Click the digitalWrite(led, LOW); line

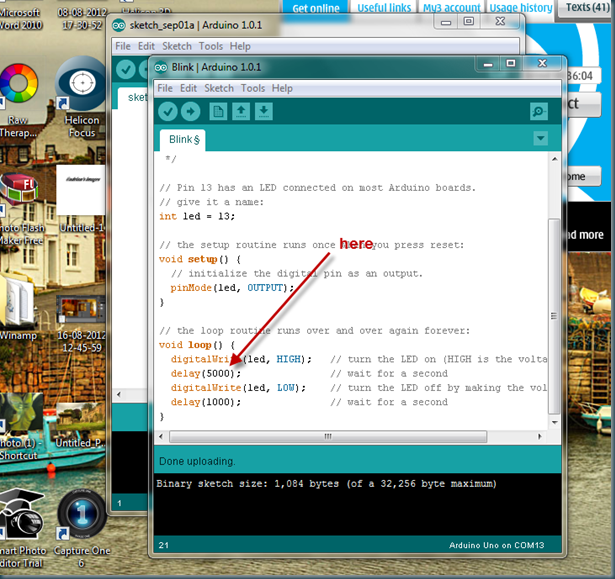point(238,388)
